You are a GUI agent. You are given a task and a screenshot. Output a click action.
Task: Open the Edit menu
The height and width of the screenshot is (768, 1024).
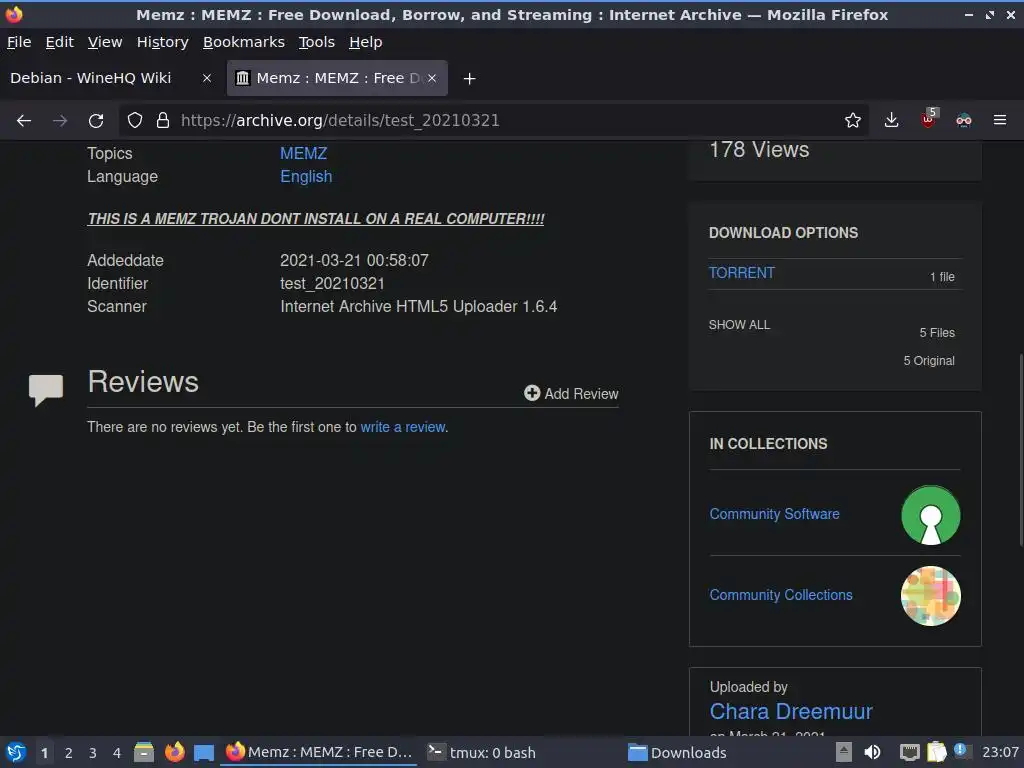(x=59, y=42)
